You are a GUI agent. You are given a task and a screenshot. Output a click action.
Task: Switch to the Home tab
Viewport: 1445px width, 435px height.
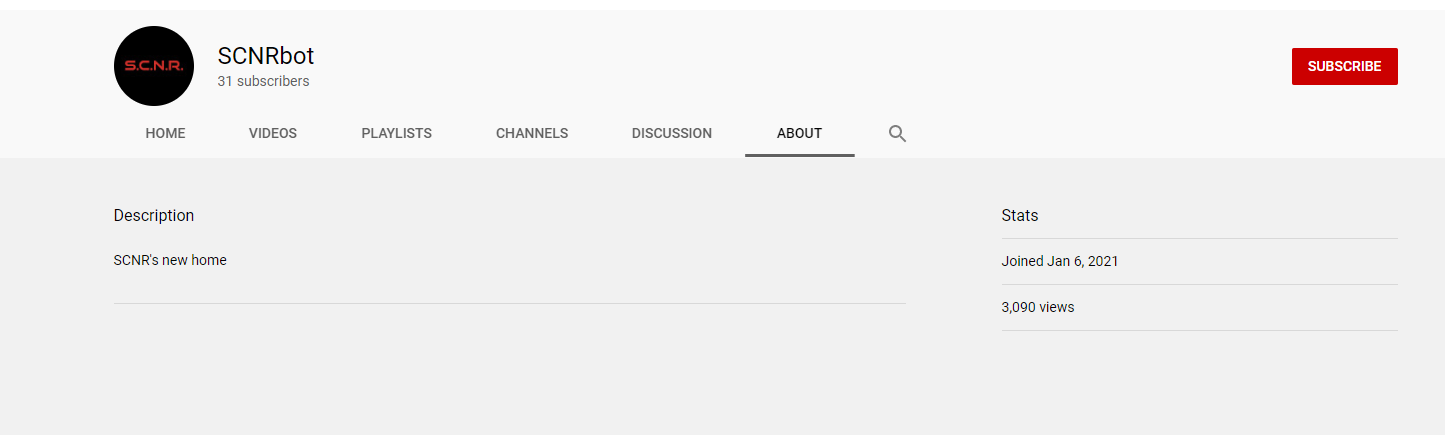pos(165,133)
